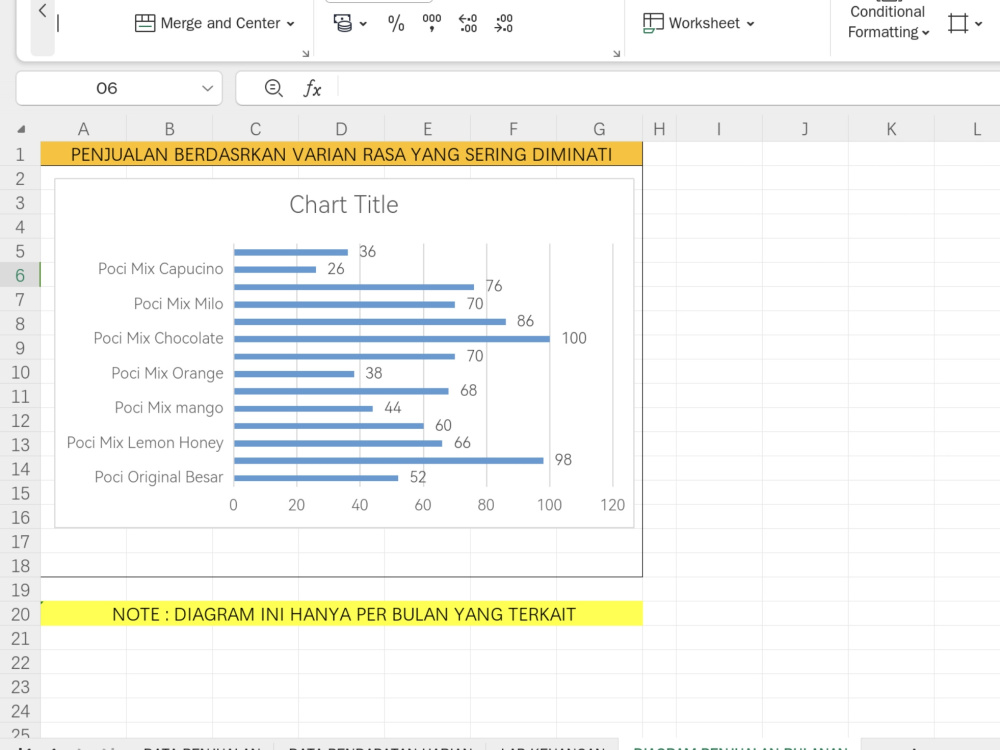Click the yellow NOTE DIAGRAM INI cell
This screenshot has height=750, width=1000.
click(x=341, y=614)
